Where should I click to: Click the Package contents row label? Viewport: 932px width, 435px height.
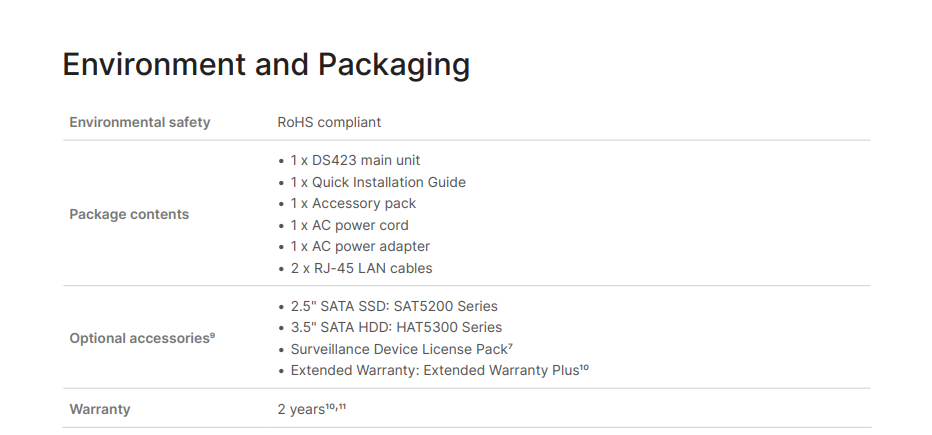pos(129,214)
